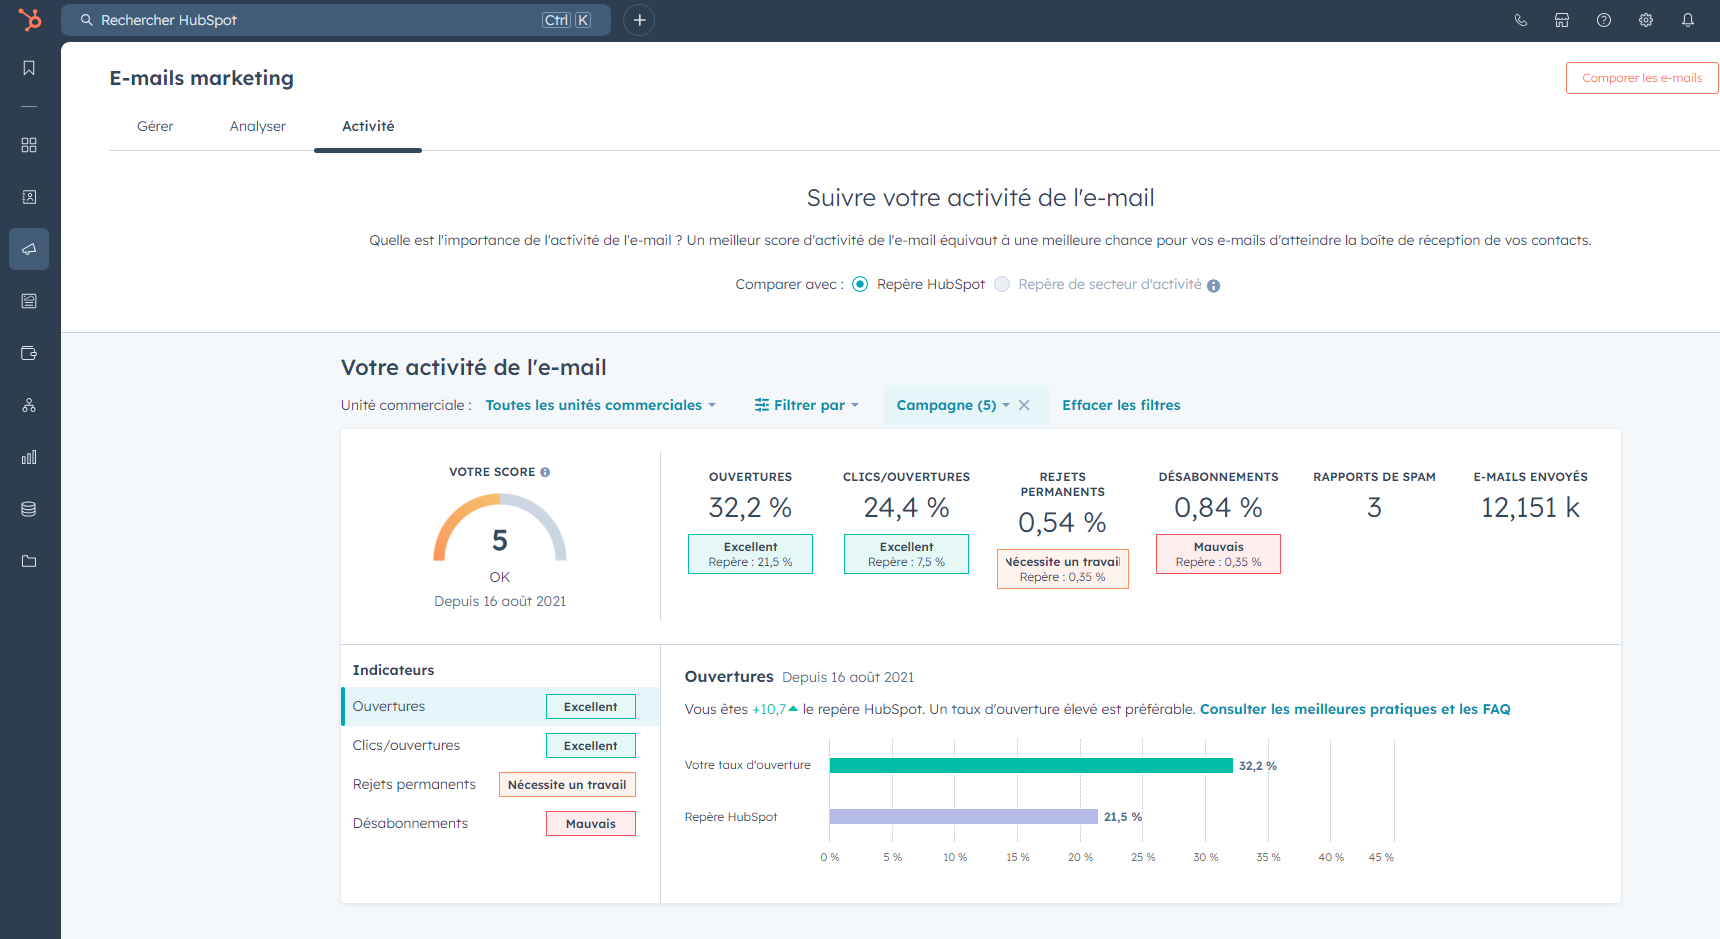Select the Désabonnements indicator row
Screen dimensions: 1720x939
point(500,823)
